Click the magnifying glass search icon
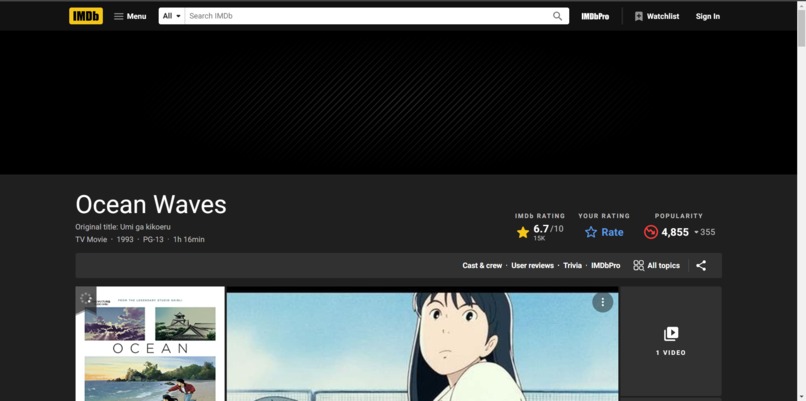This screenshot has height=401, width=806. click(x=558, y=16)
